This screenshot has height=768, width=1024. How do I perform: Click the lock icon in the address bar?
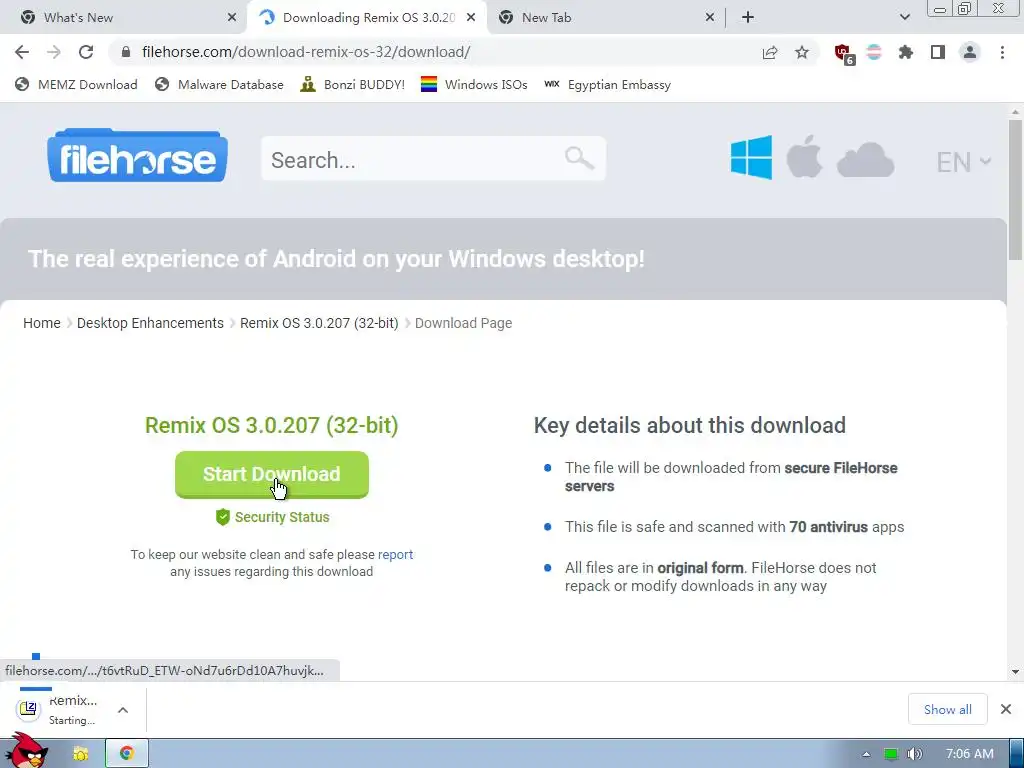click(x=126, y=52)
